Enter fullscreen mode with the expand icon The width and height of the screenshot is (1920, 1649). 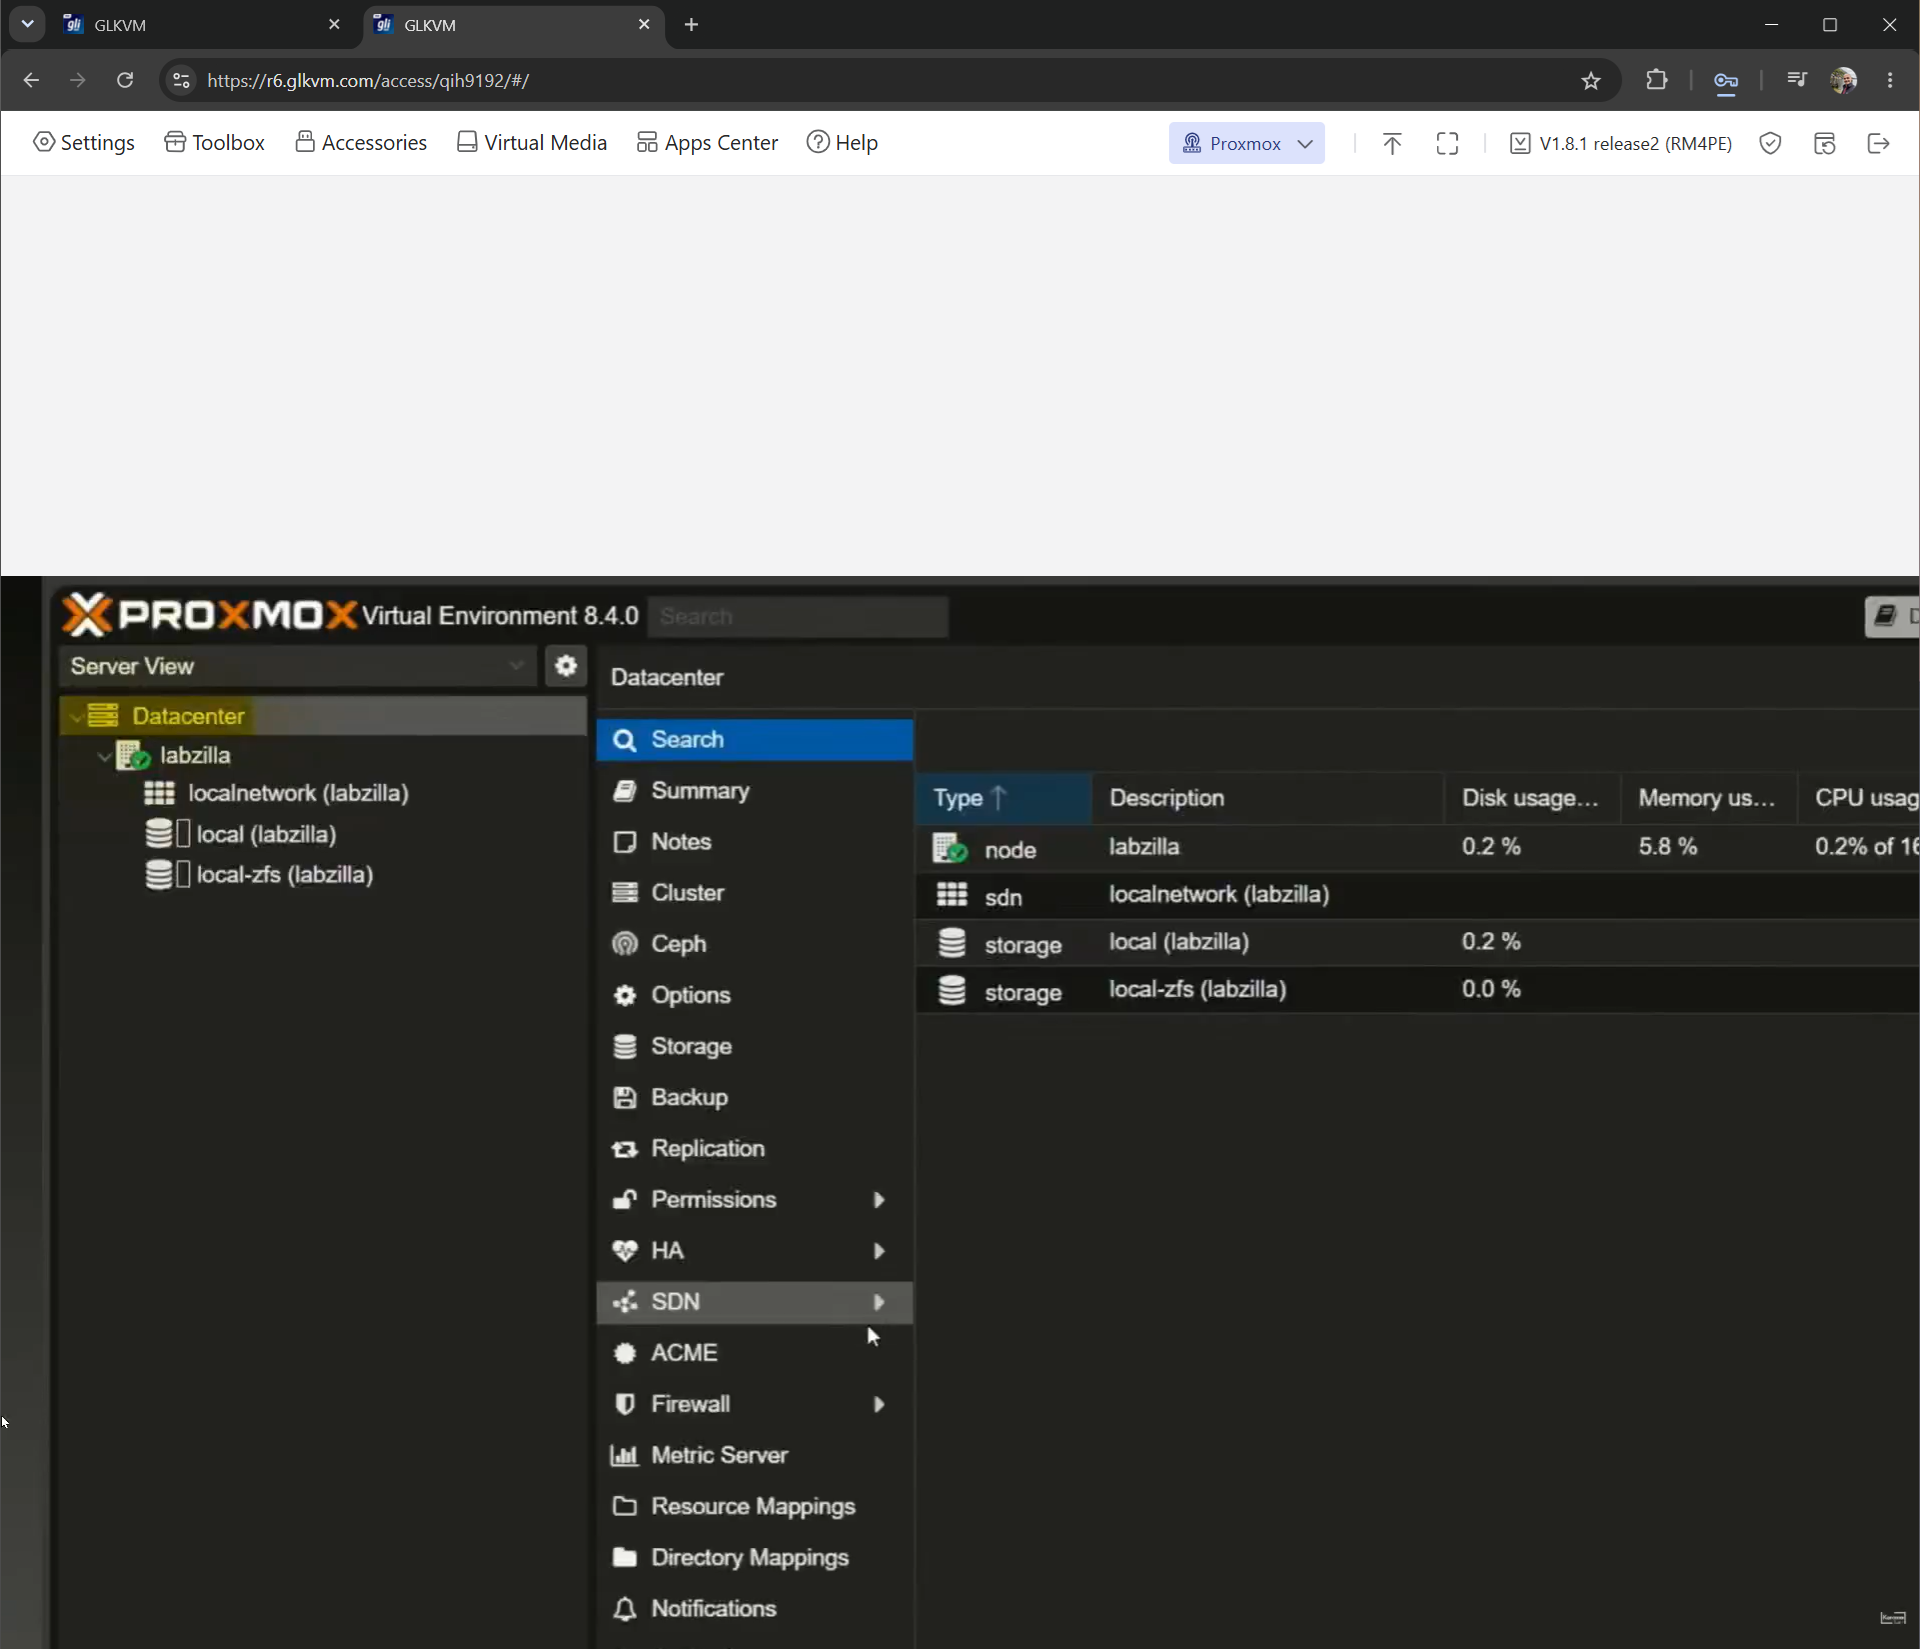1447,143
